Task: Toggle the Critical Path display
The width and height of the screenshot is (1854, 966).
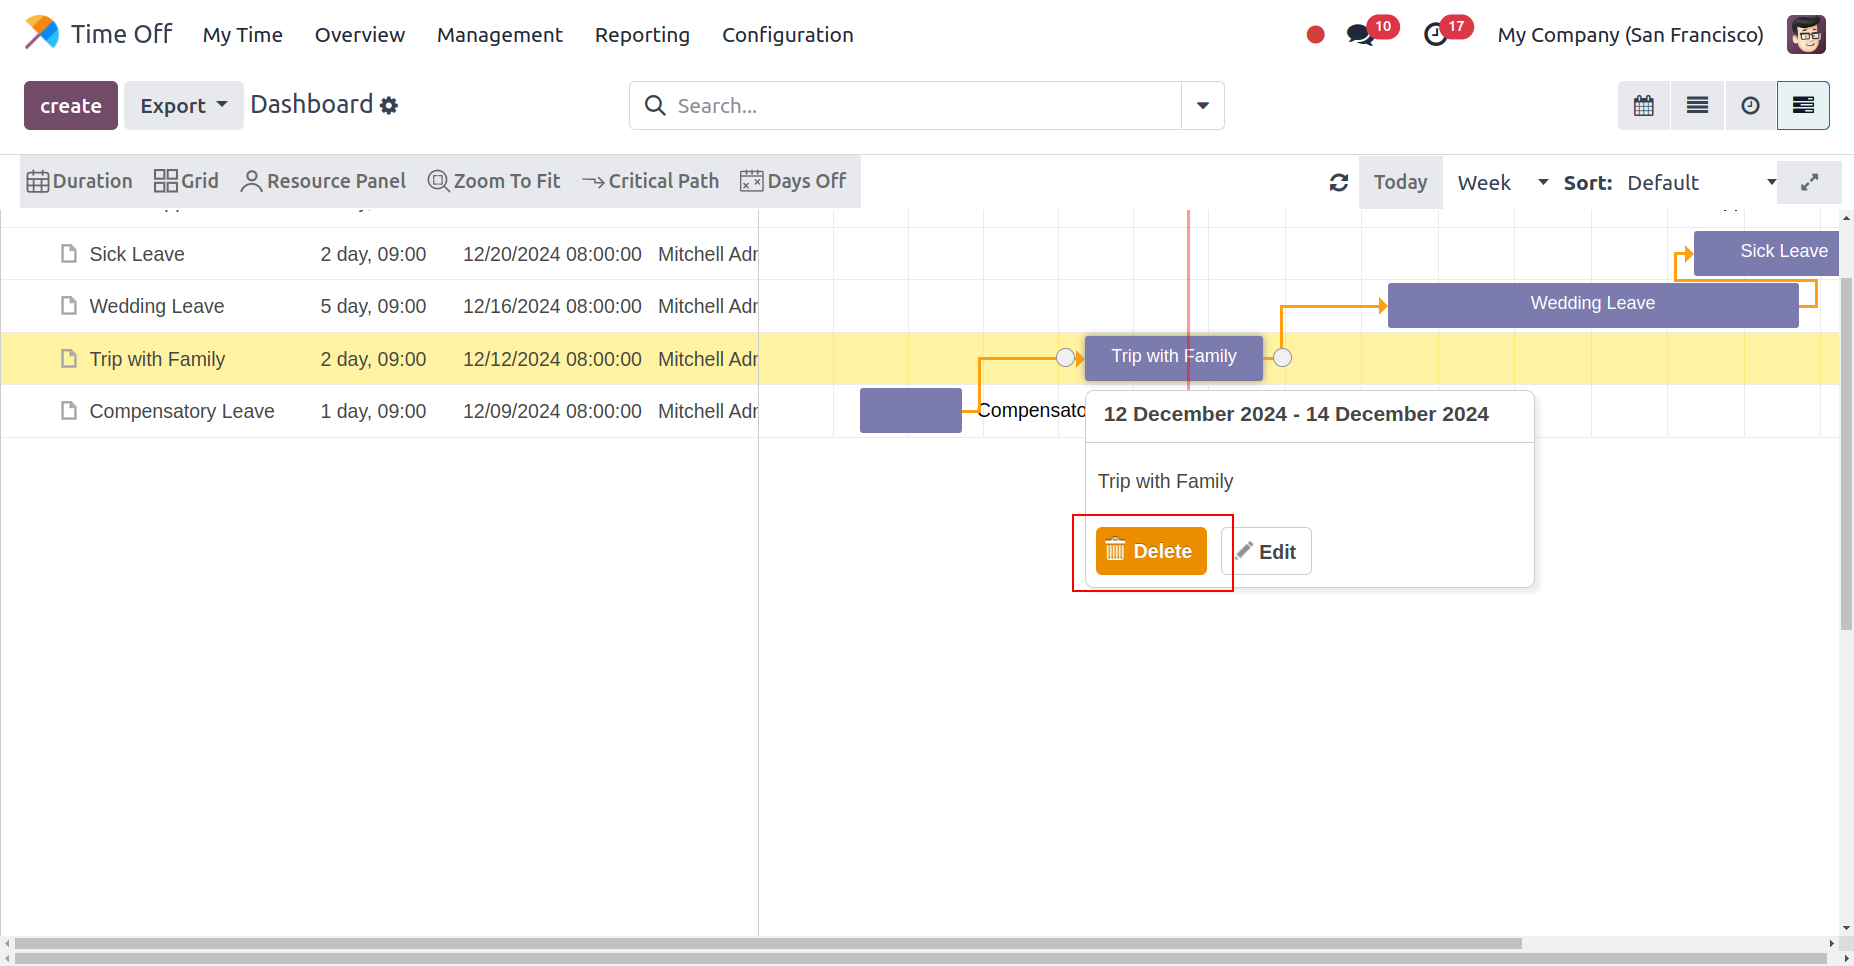Action: pyautogui.click(x=650, y=181)
